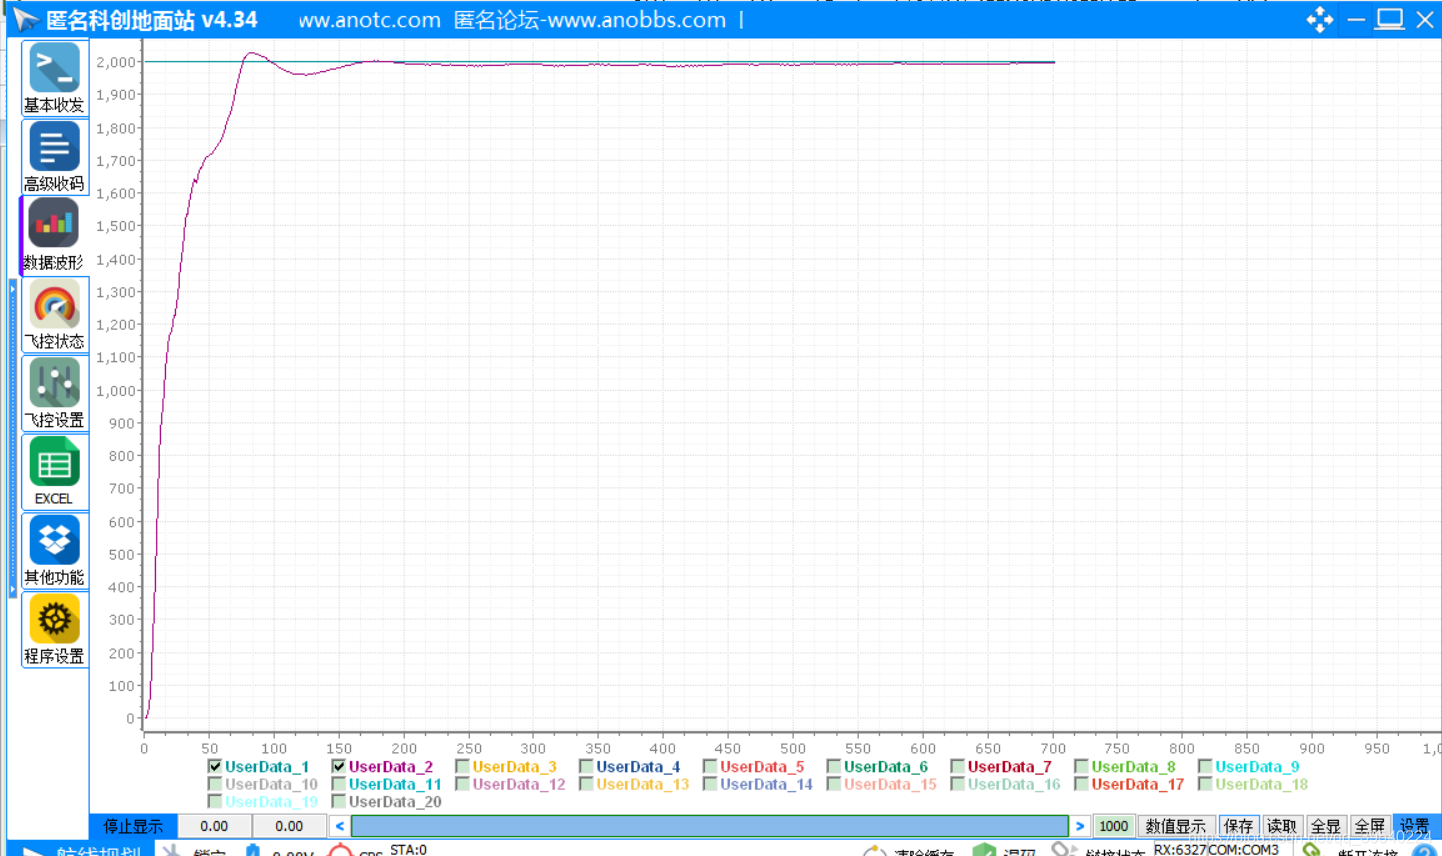Click the 停止显示 stop display button

(133, 826)
